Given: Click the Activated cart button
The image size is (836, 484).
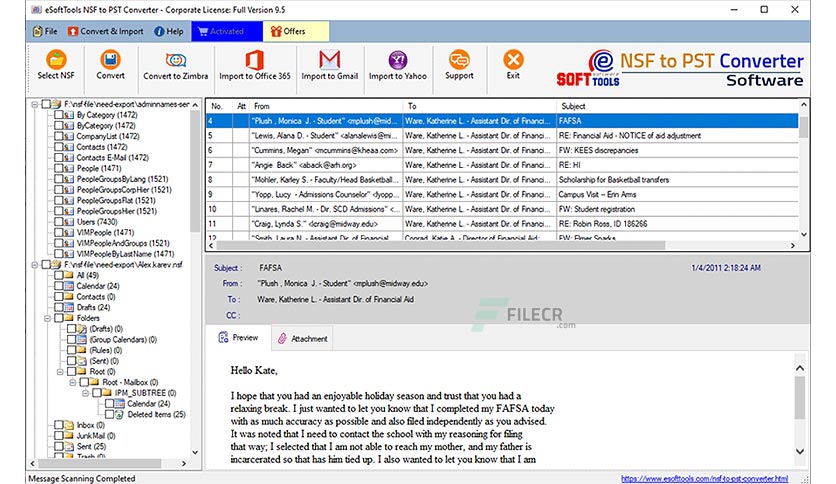Looking at the screenshot, I should [x=227, y=31].
